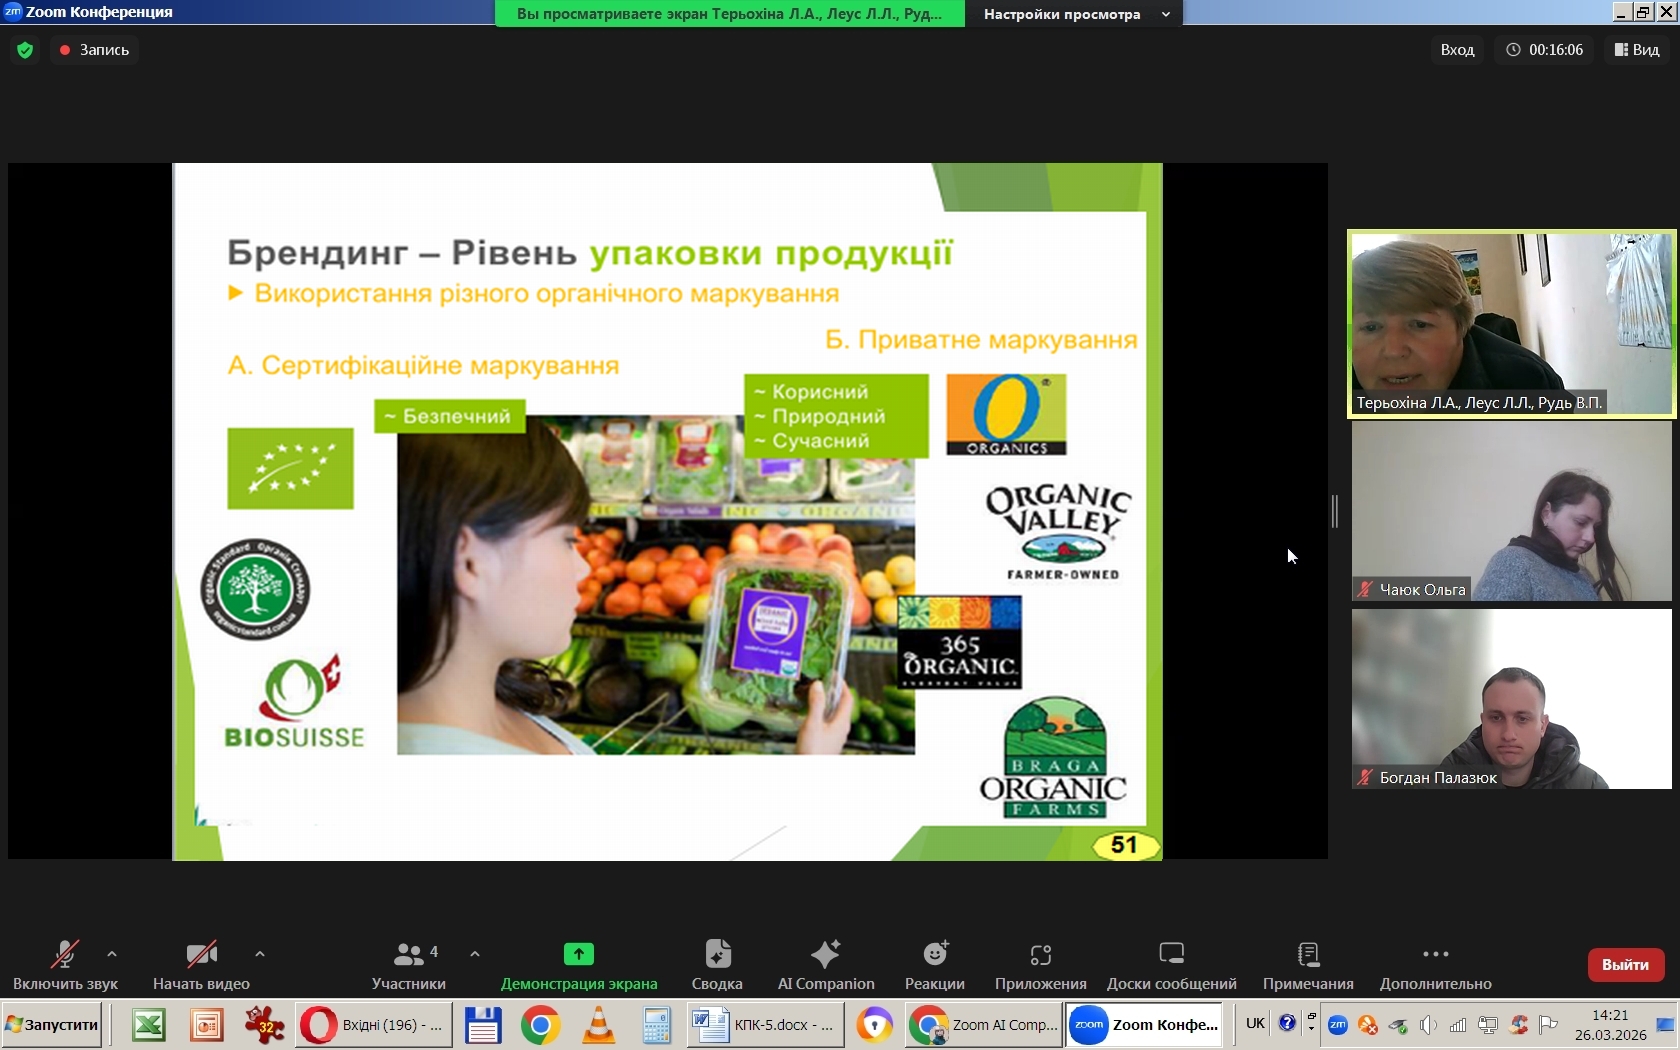Open Доски сообщений whiteboards icon

[1171, 955]
